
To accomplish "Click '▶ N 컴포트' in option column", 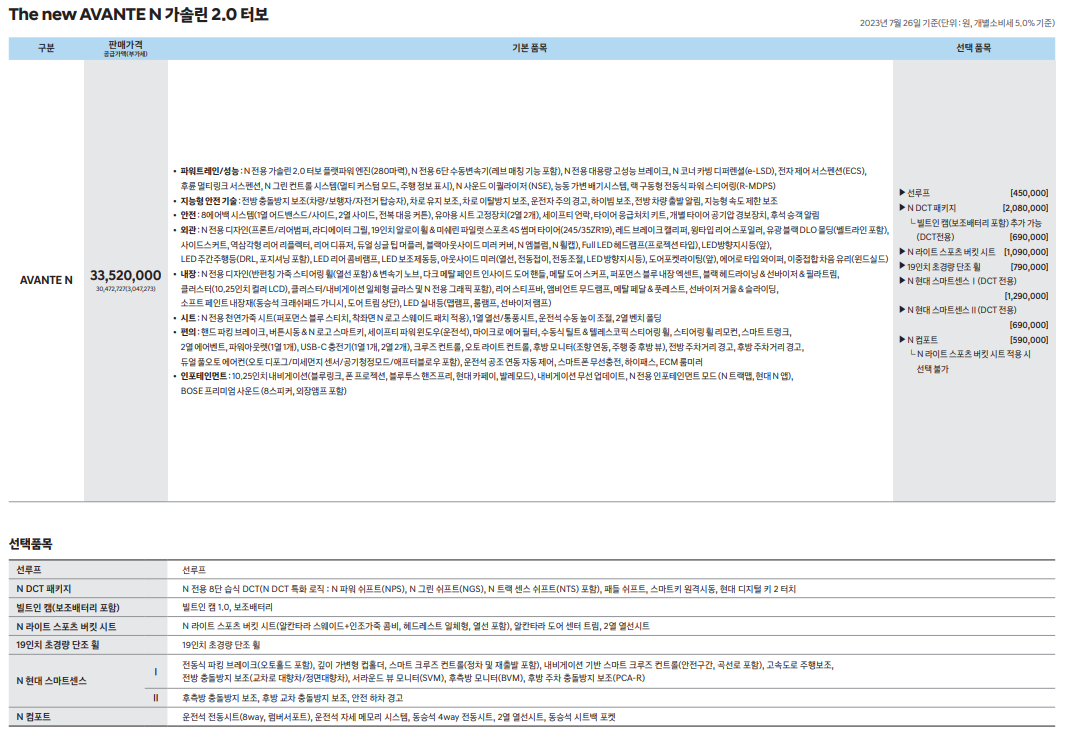I will click(918, 340).
